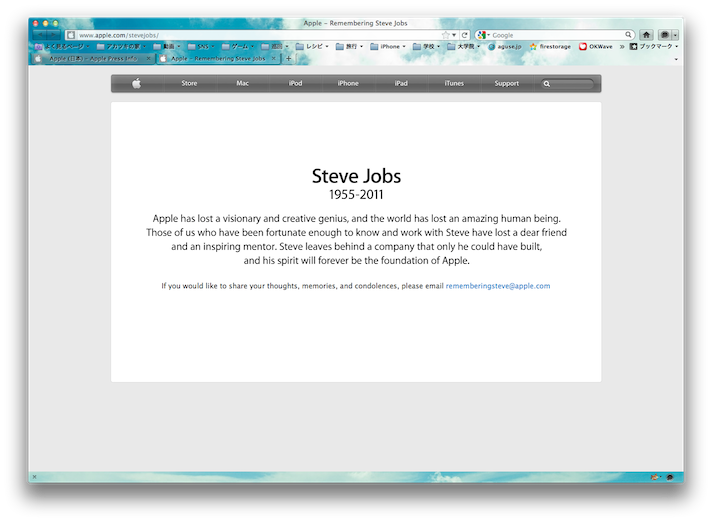Viewport: 712px width, 522px height.
Task: Switch to the Apple Press Info tab
Action: (x=93, y=59)
